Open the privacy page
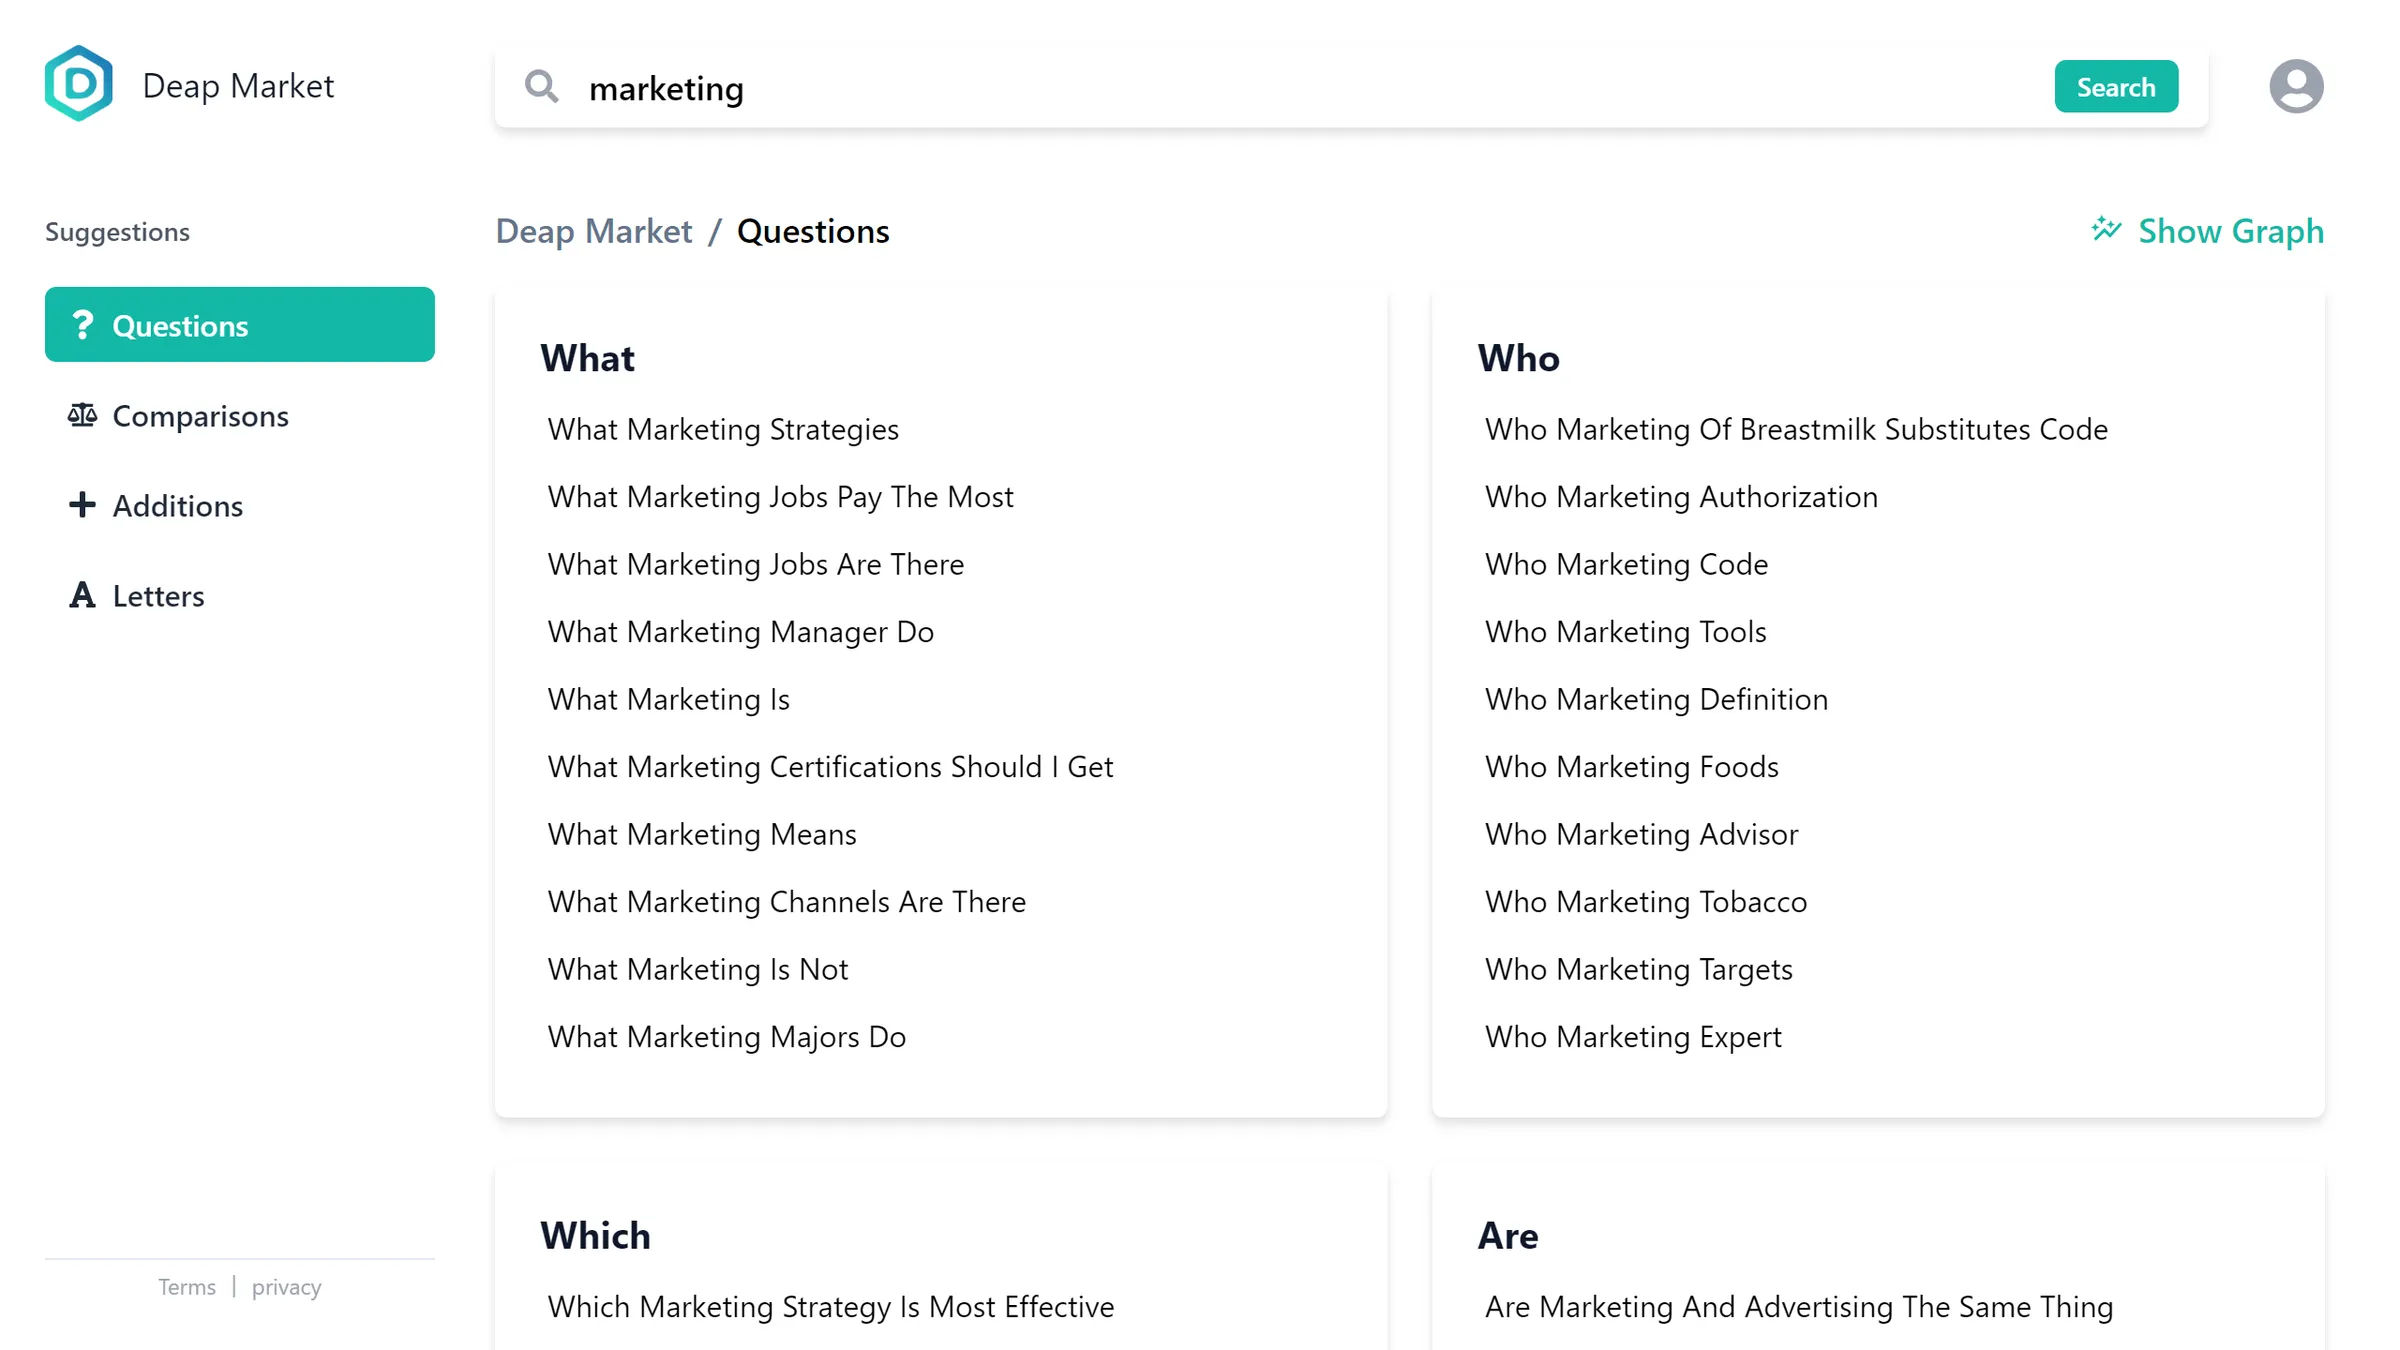The height and width of the screenshot is (1350, 2400). pos(286,1287)
